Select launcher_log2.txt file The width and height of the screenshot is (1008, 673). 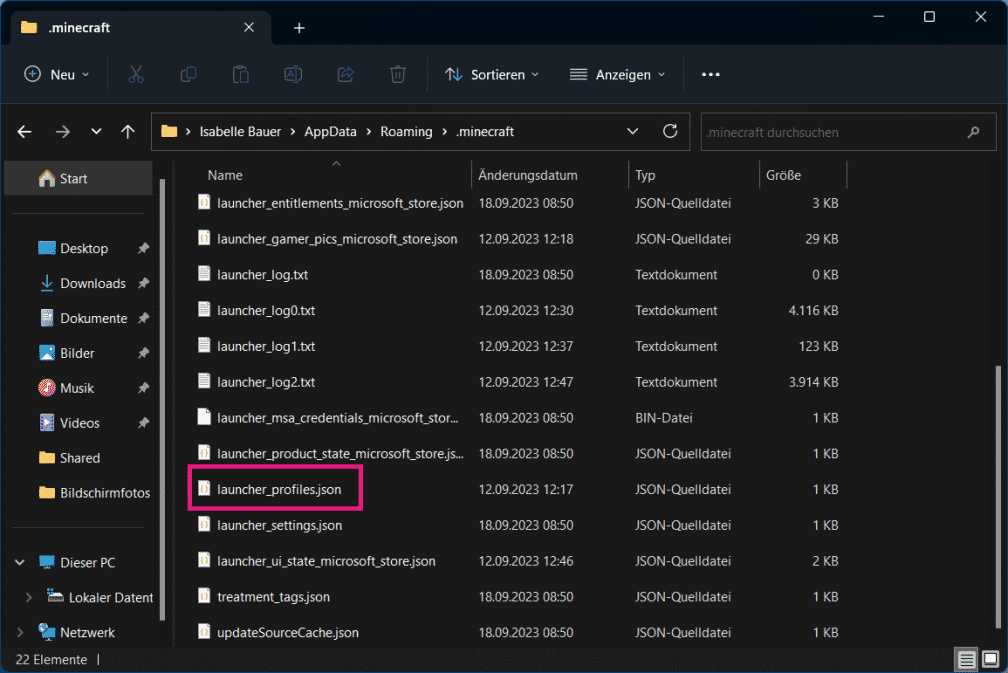(266, 382)
